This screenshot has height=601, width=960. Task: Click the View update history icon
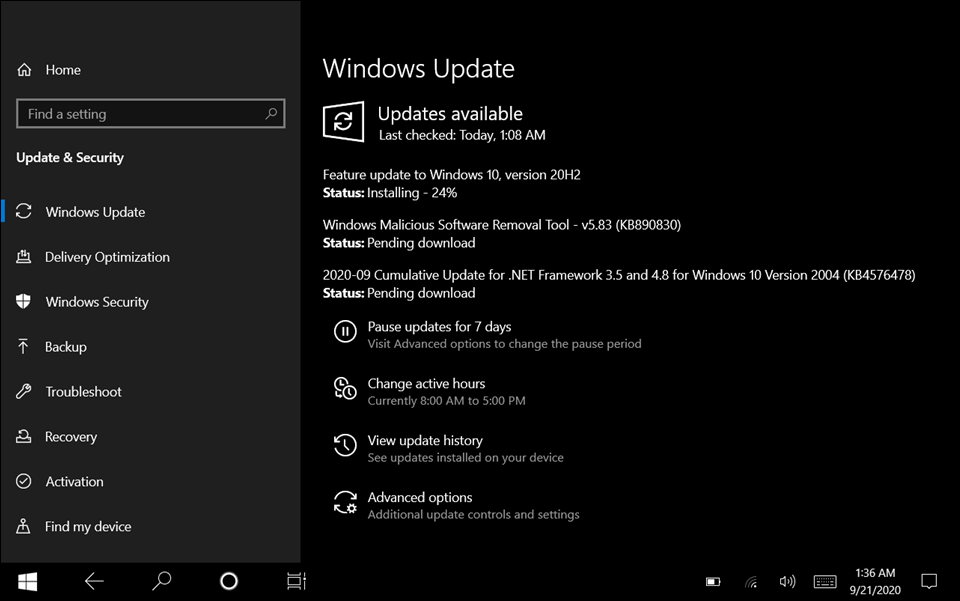[x=345, y=446]
